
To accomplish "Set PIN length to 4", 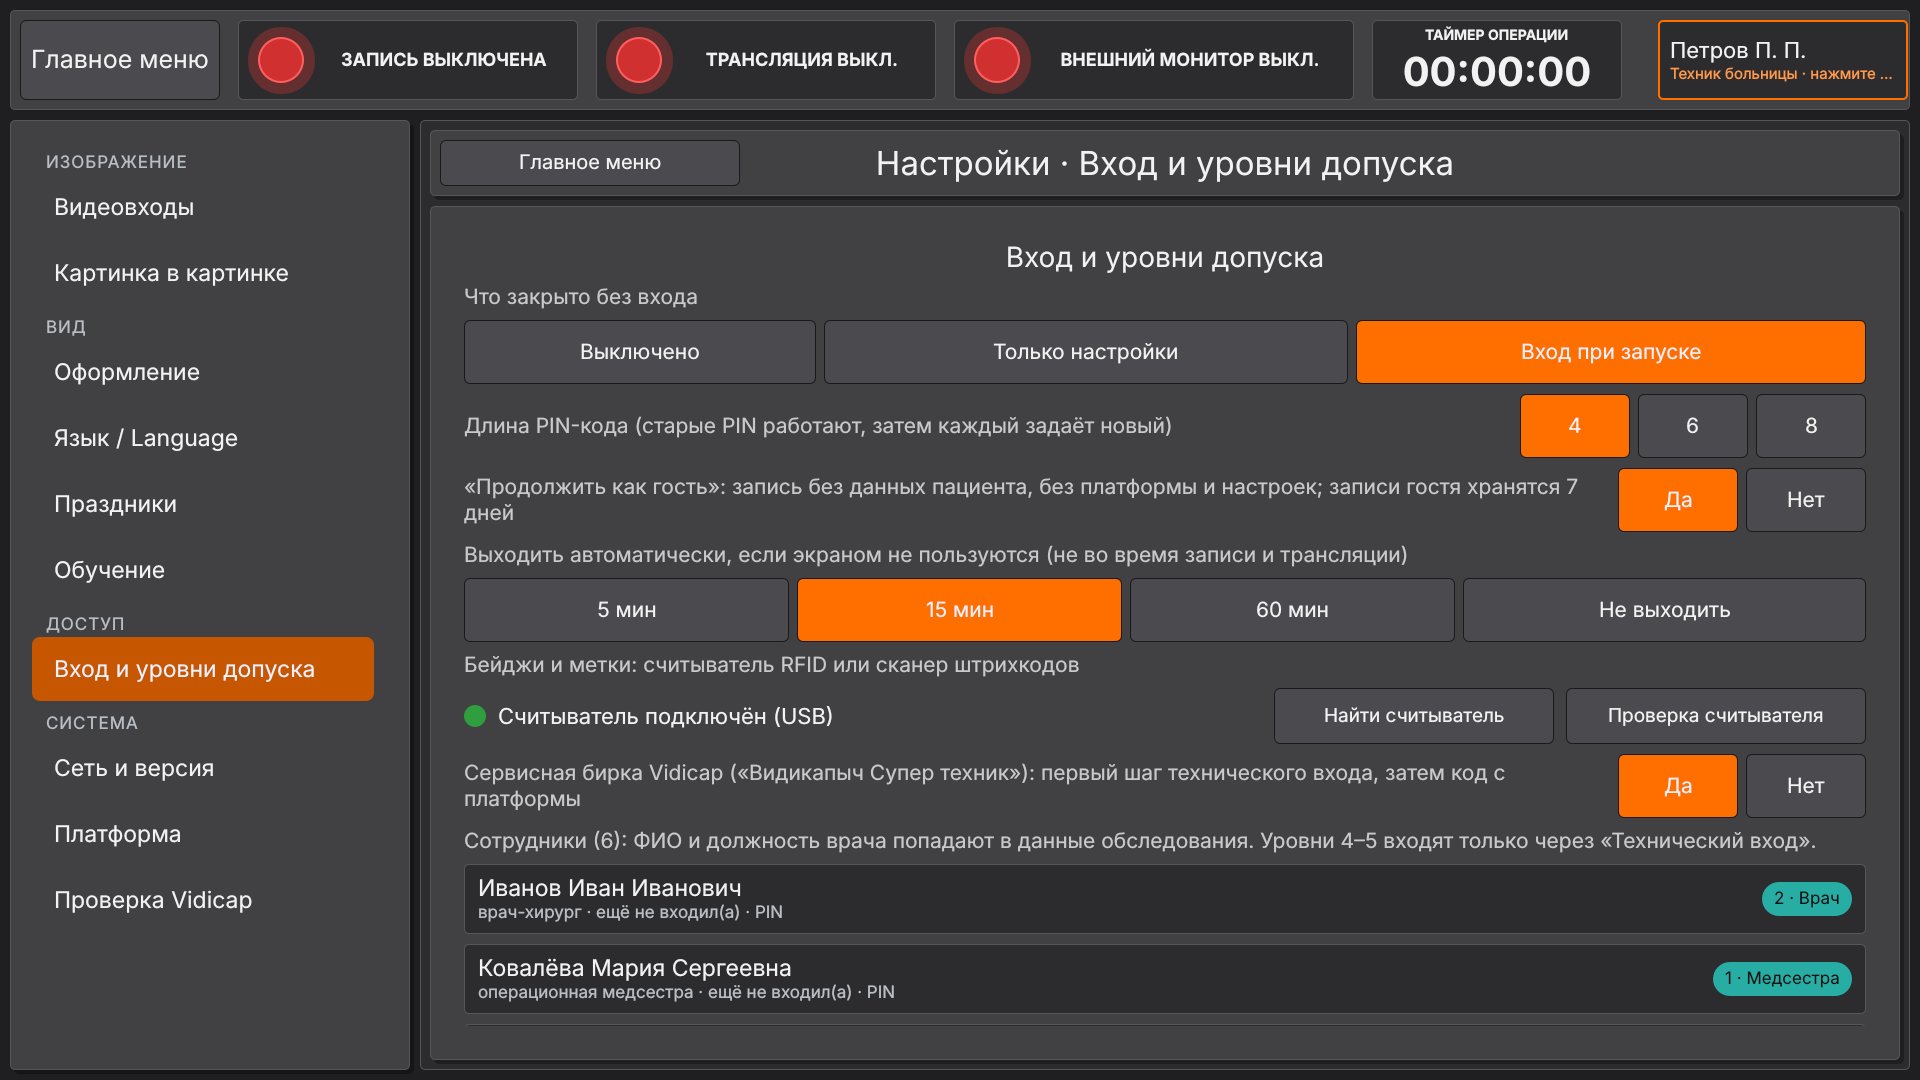I will pos(1575,426).
